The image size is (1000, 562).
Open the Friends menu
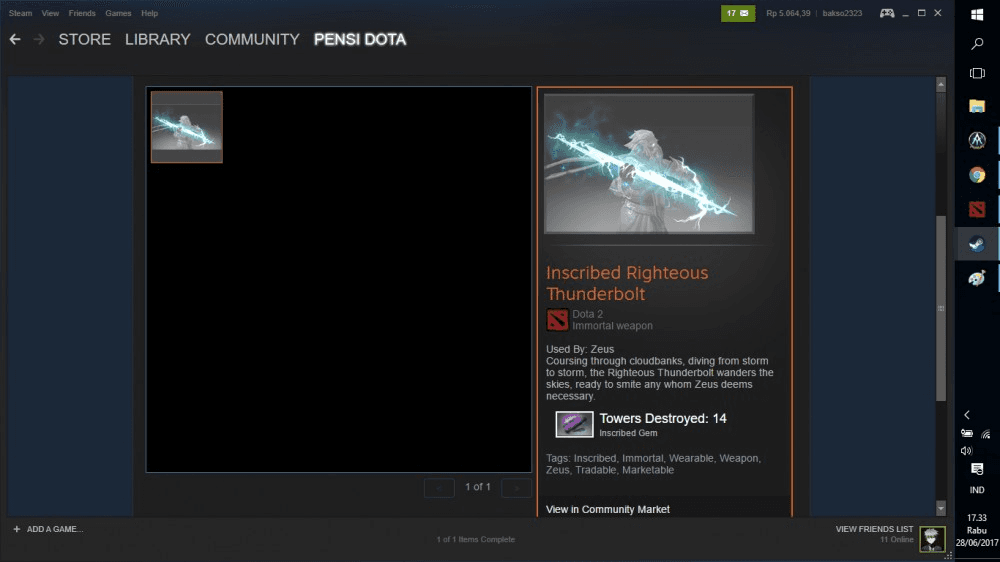[x=82, y=13]
